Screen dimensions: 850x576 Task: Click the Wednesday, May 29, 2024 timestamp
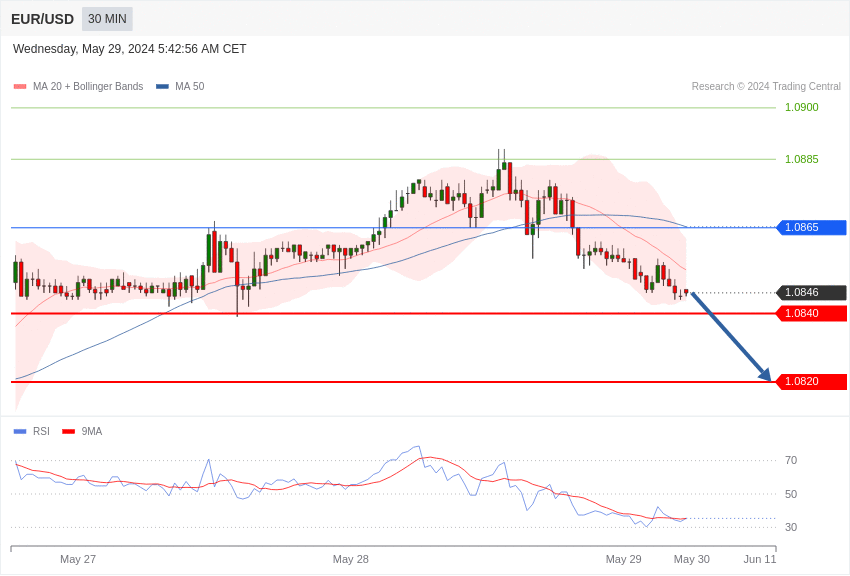pos(130,49)
